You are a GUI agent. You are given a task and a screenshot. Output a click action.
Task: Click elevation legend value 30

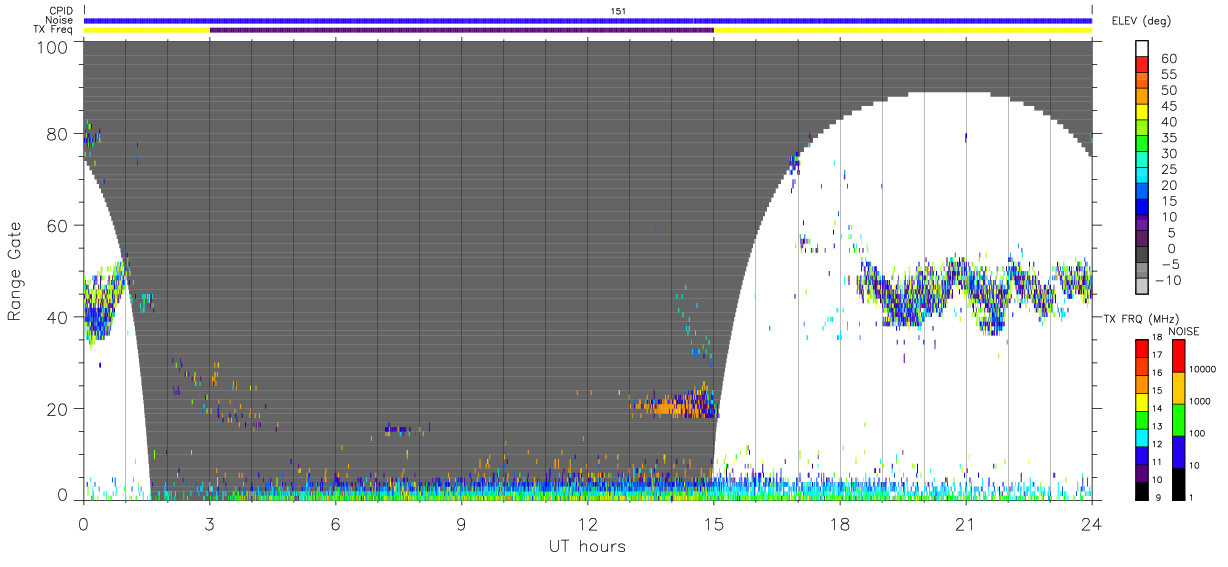tap(1167, 154)
